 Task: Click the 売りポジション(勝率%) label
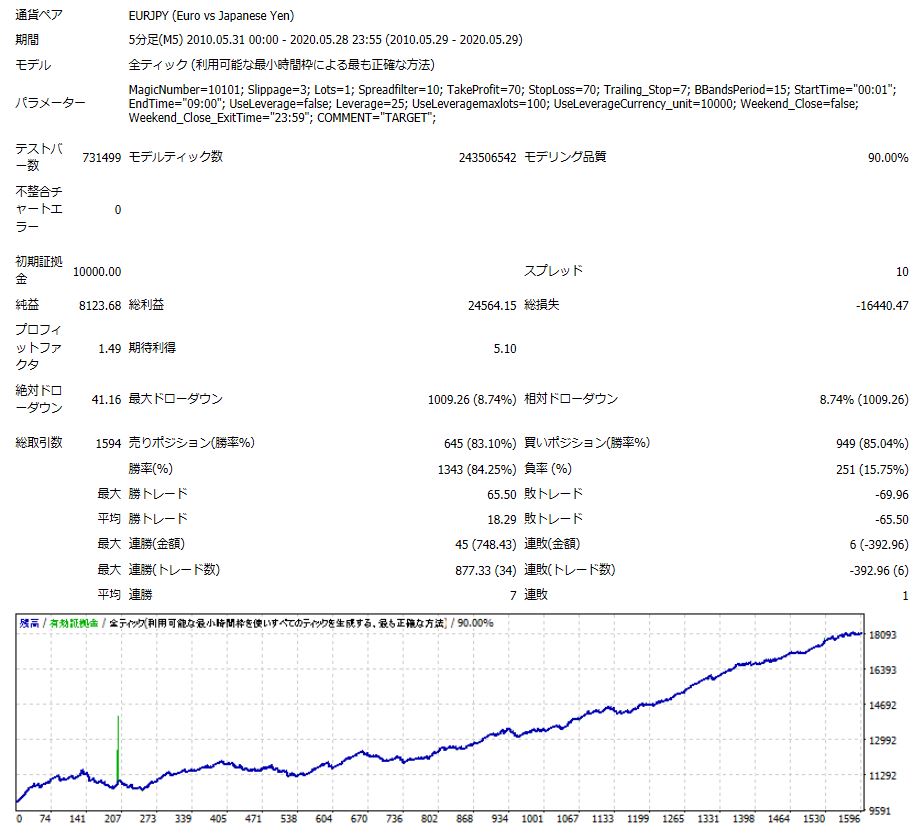[x=192, y=442]
